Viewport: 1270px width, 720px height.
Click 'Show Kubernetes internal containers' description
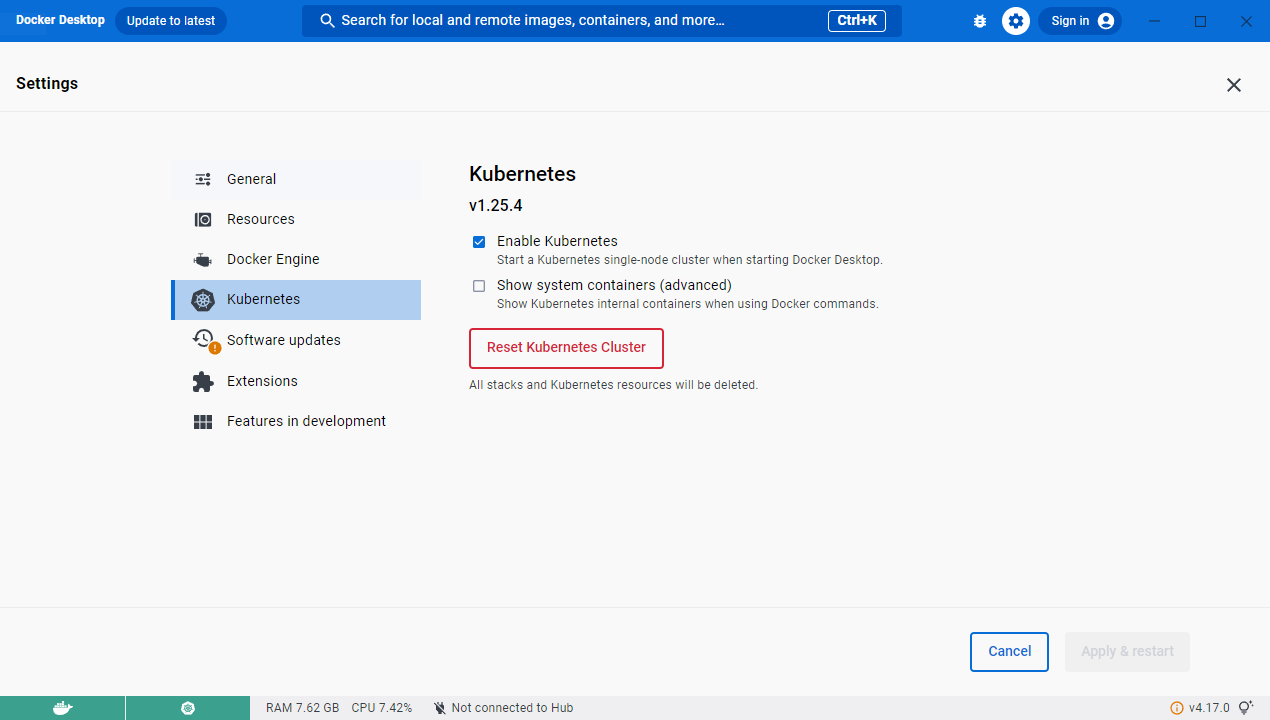point(688,304)
